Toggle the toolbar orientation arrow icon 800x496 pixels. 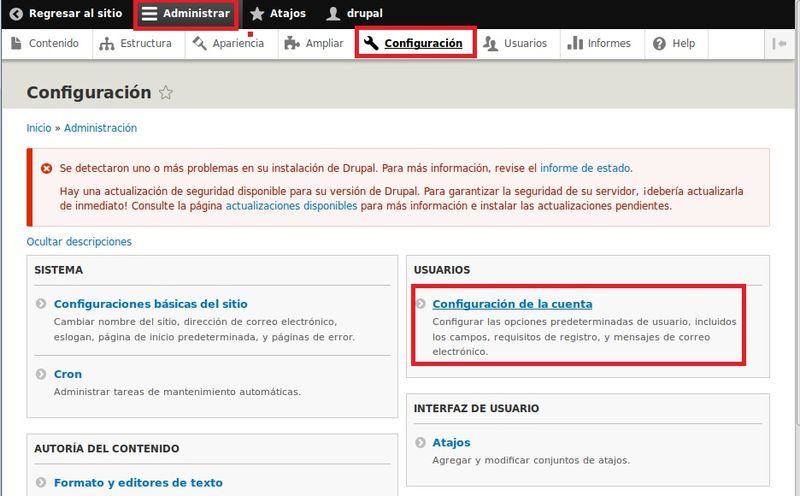click(779, 44)
